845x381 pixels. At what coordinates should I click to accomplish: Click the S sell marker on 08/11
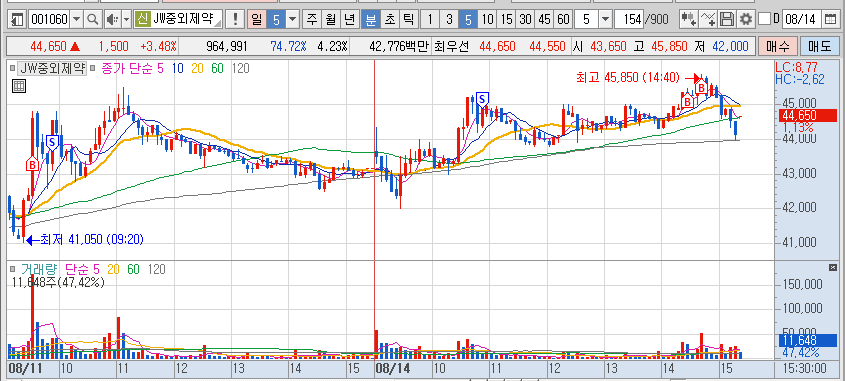pyautogui.click(x=52, y=142)
